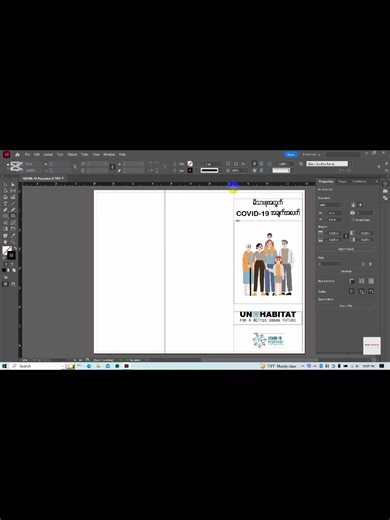
Task: Click the Import File button
Action: click(346, 306)
